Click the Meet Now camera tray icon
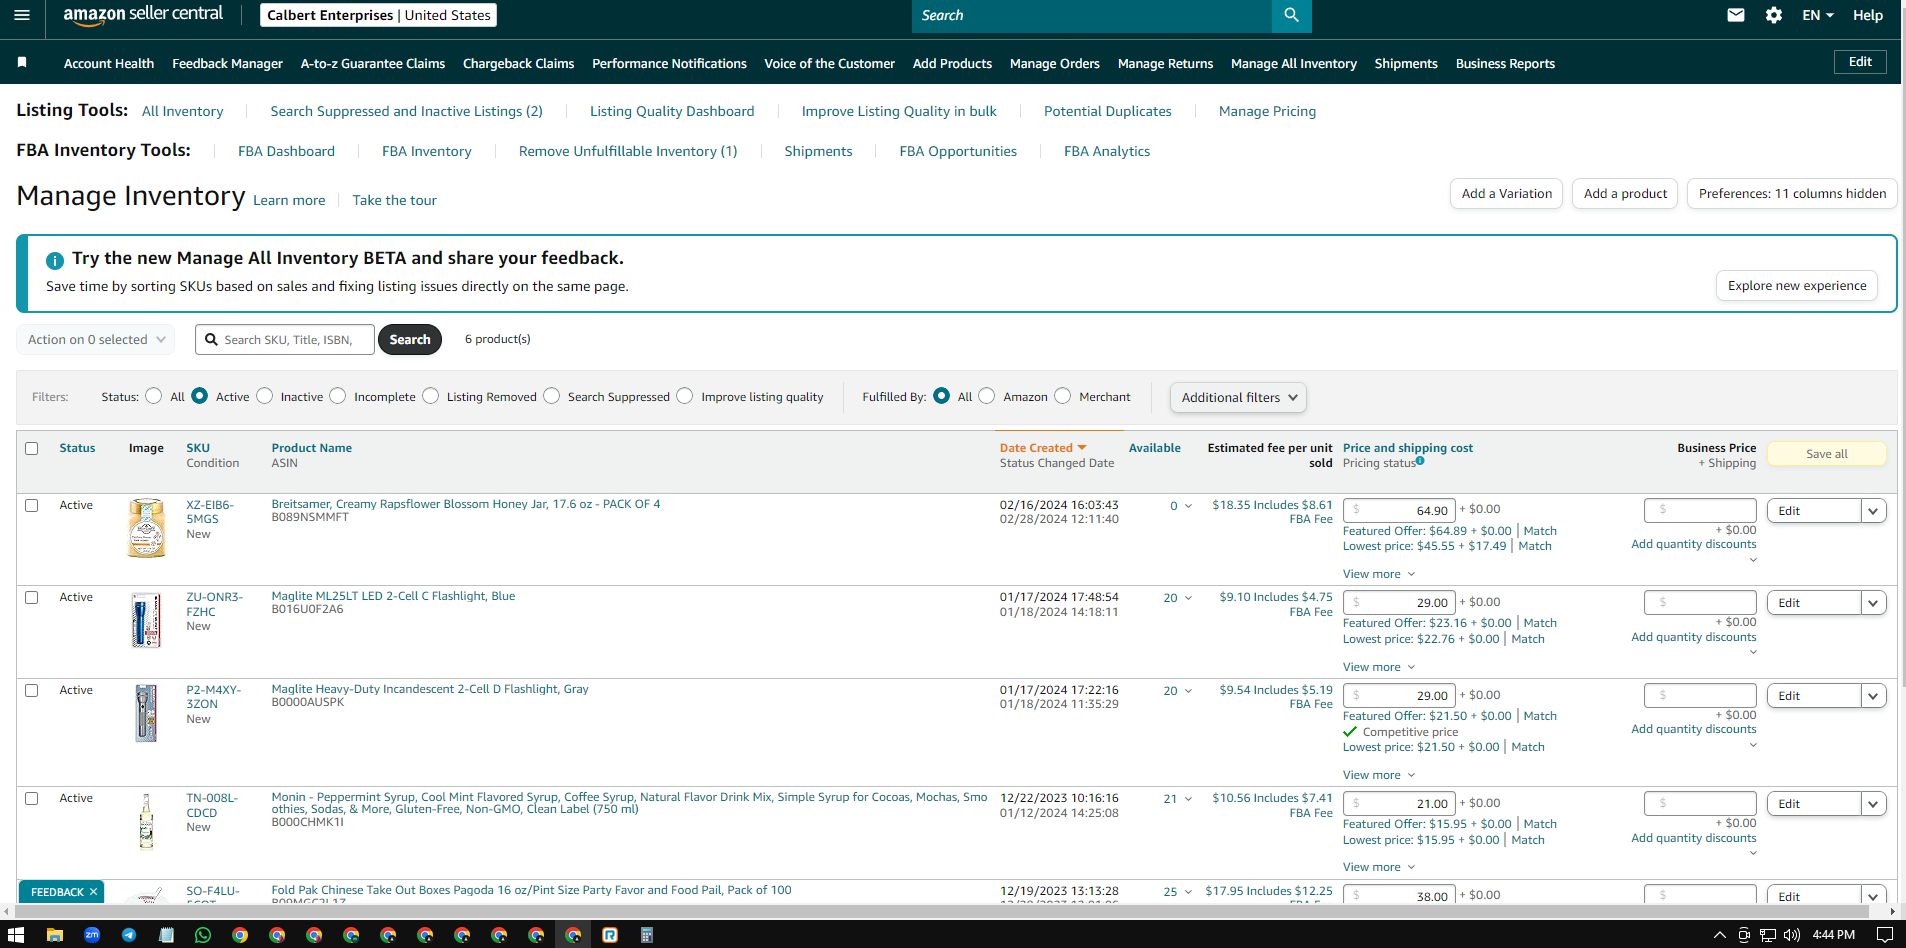 [1744, 935]
